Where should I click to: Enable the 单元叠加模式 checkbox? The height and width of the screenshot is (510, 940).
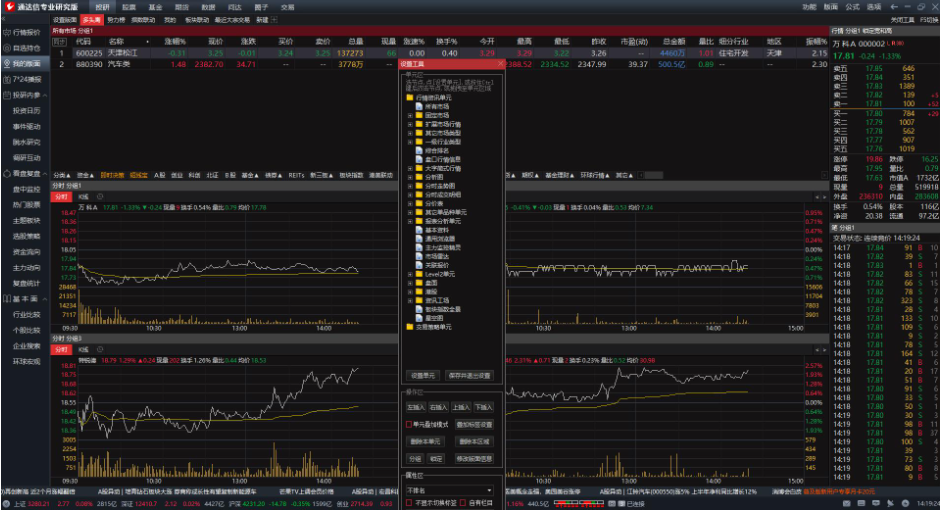[409, 424]
